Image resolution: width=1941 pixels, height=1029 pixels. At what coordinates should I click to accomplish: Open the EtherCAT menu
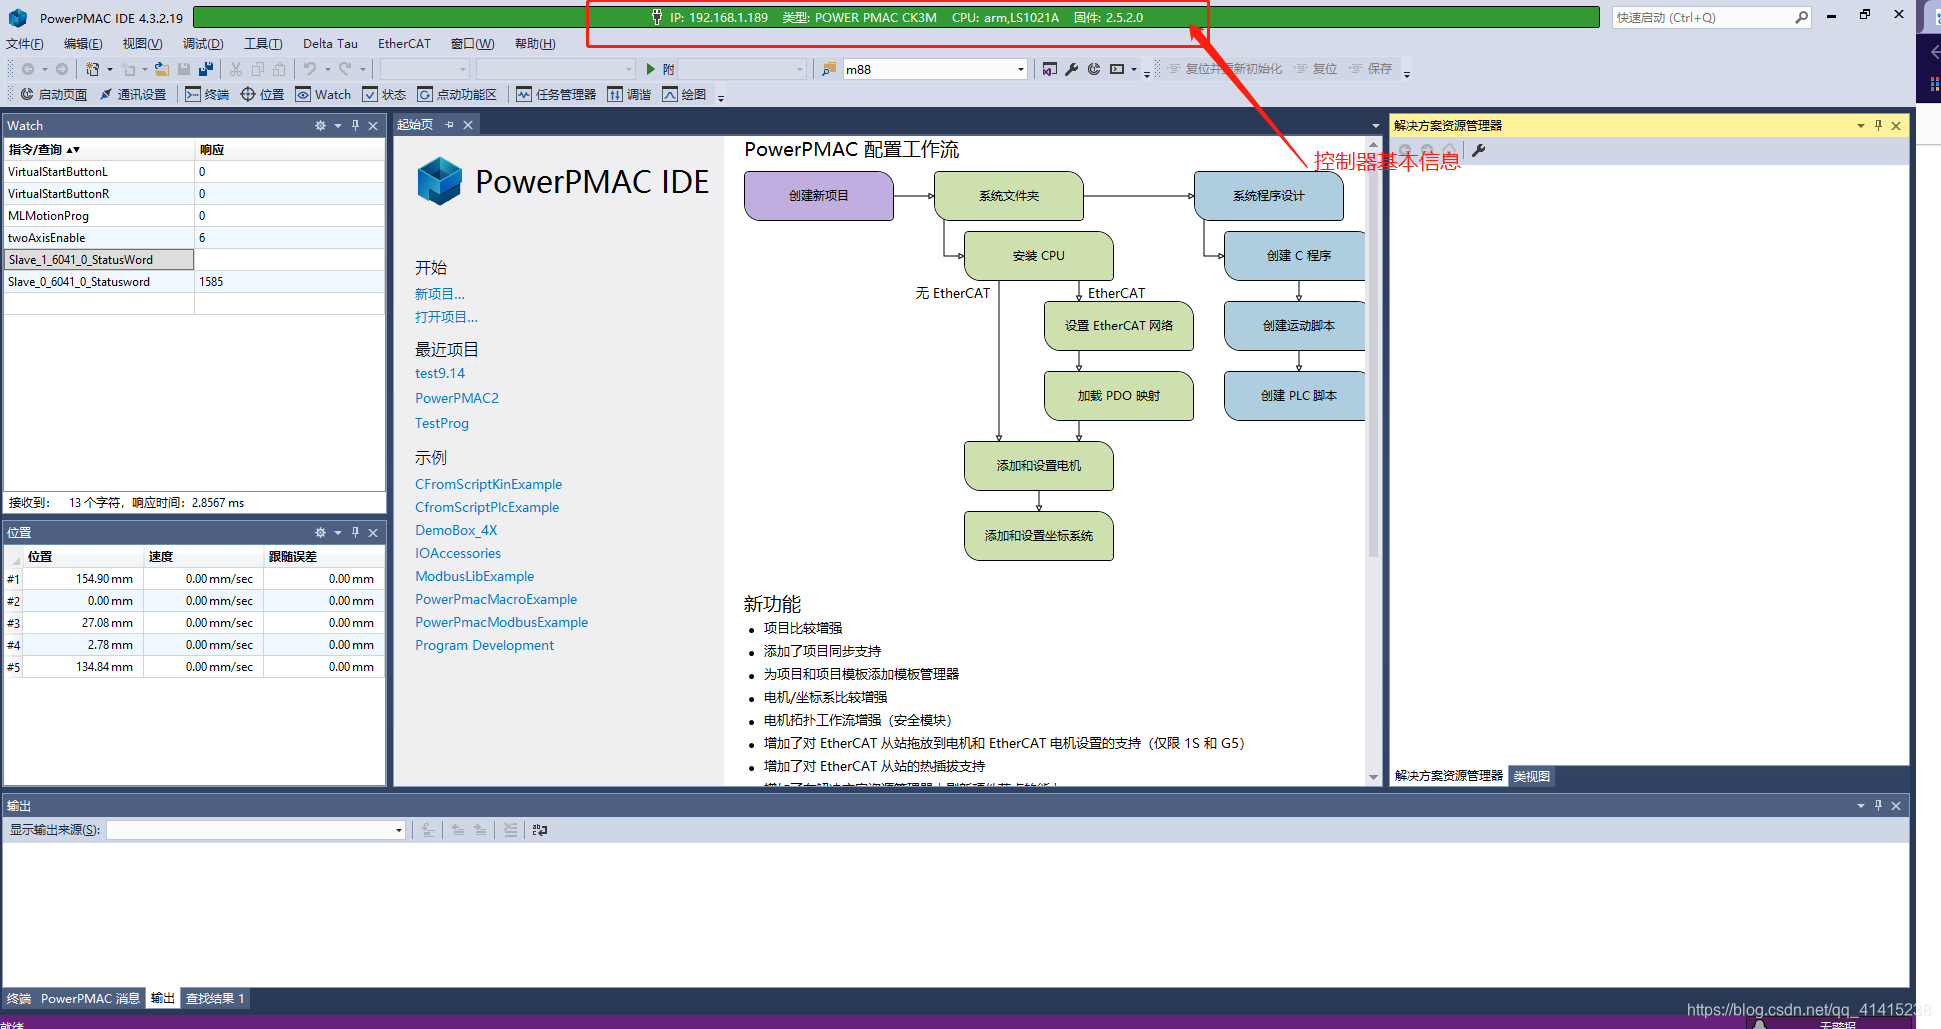click(x=404, y=44)
